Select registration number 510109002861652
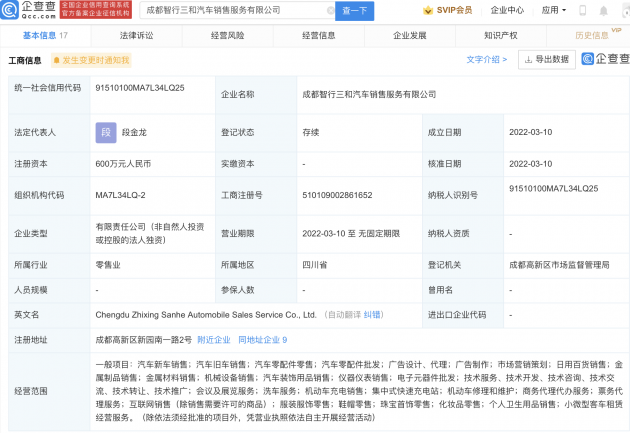 (x=338, y=195)
